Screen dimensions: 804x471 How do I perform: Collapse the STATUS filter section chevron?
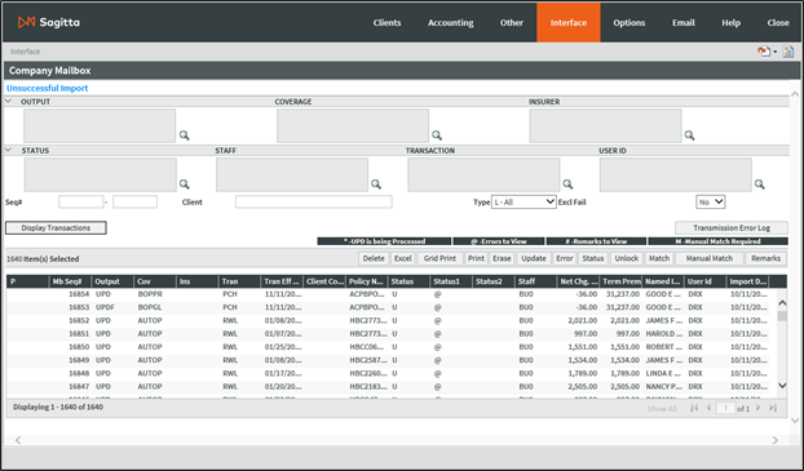click(x=9, y=151)
